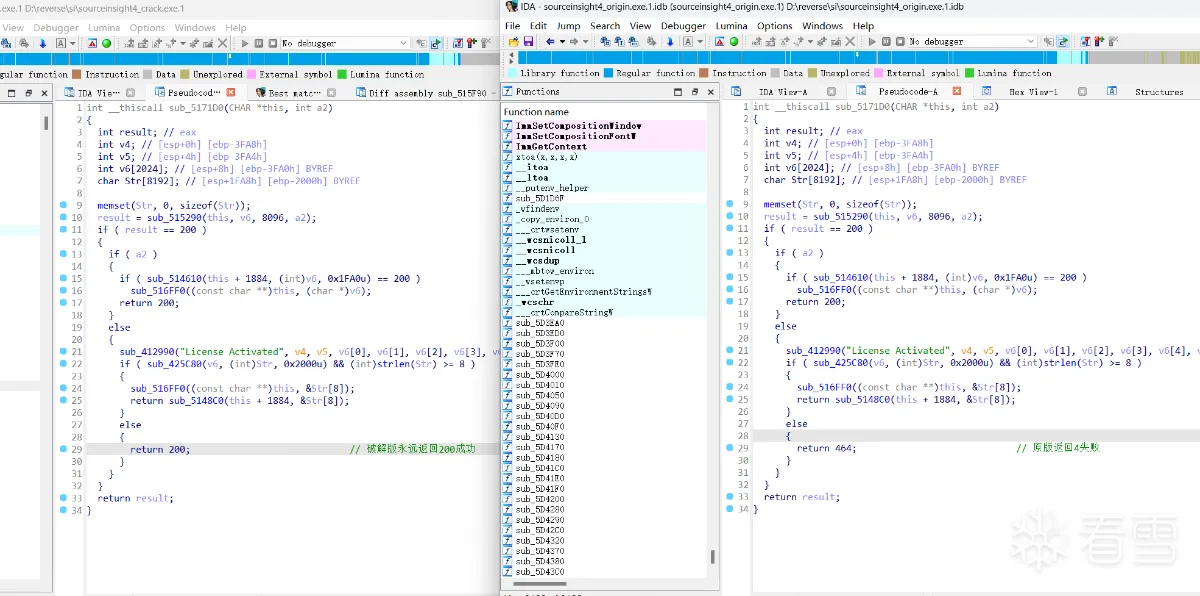This screenshot has height=596, width=1200.
Task: Toggle breakpoint dot at line 9, right pseudocode
Action: [x=728, y=204]
